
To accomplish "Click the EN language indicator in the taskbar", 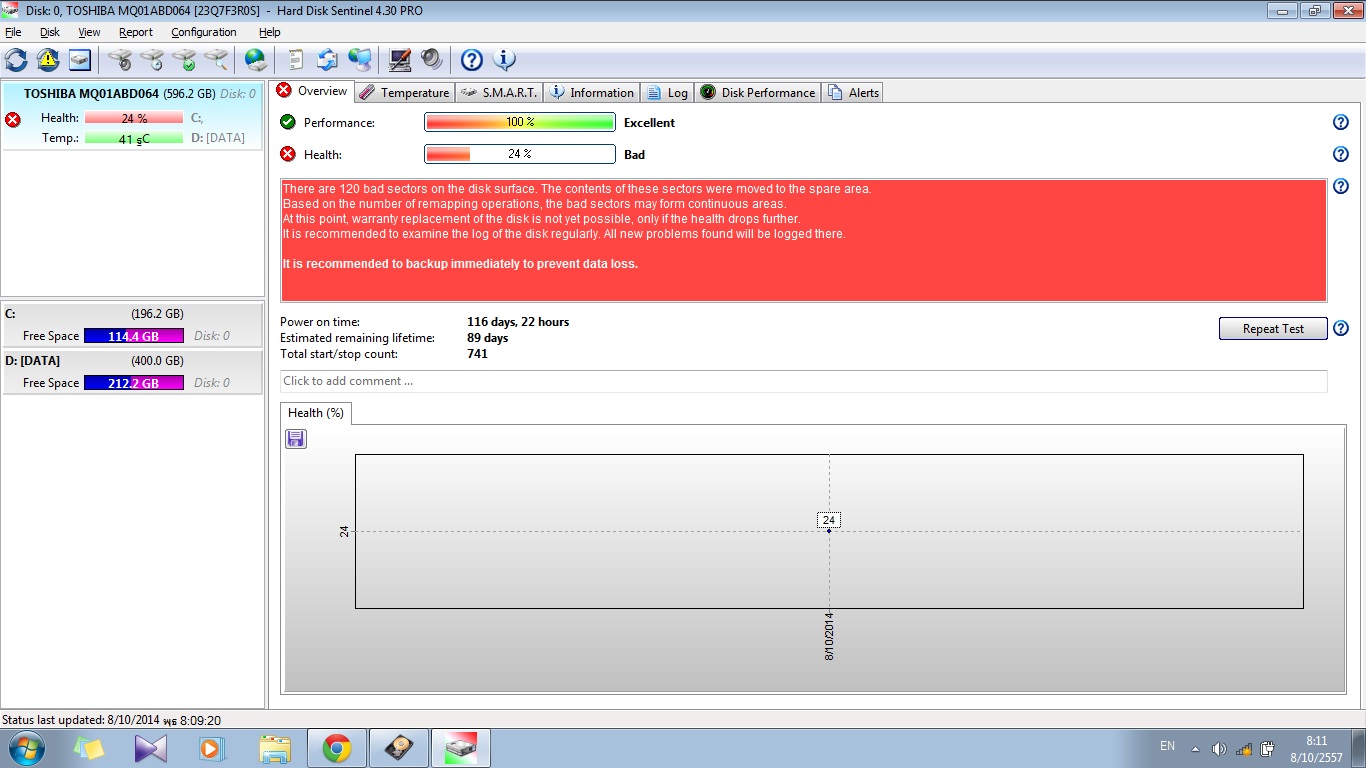I will point(1167,746).
